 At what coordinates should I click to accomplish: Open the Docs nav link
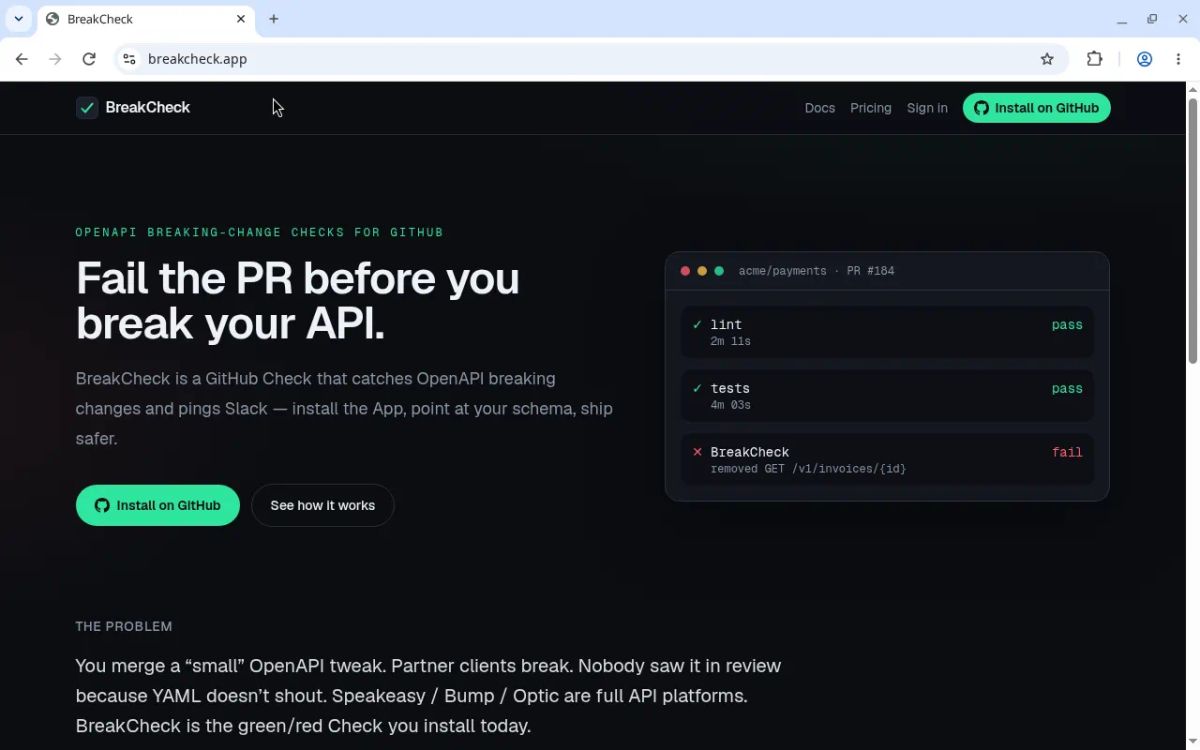(x=820, y=108)
